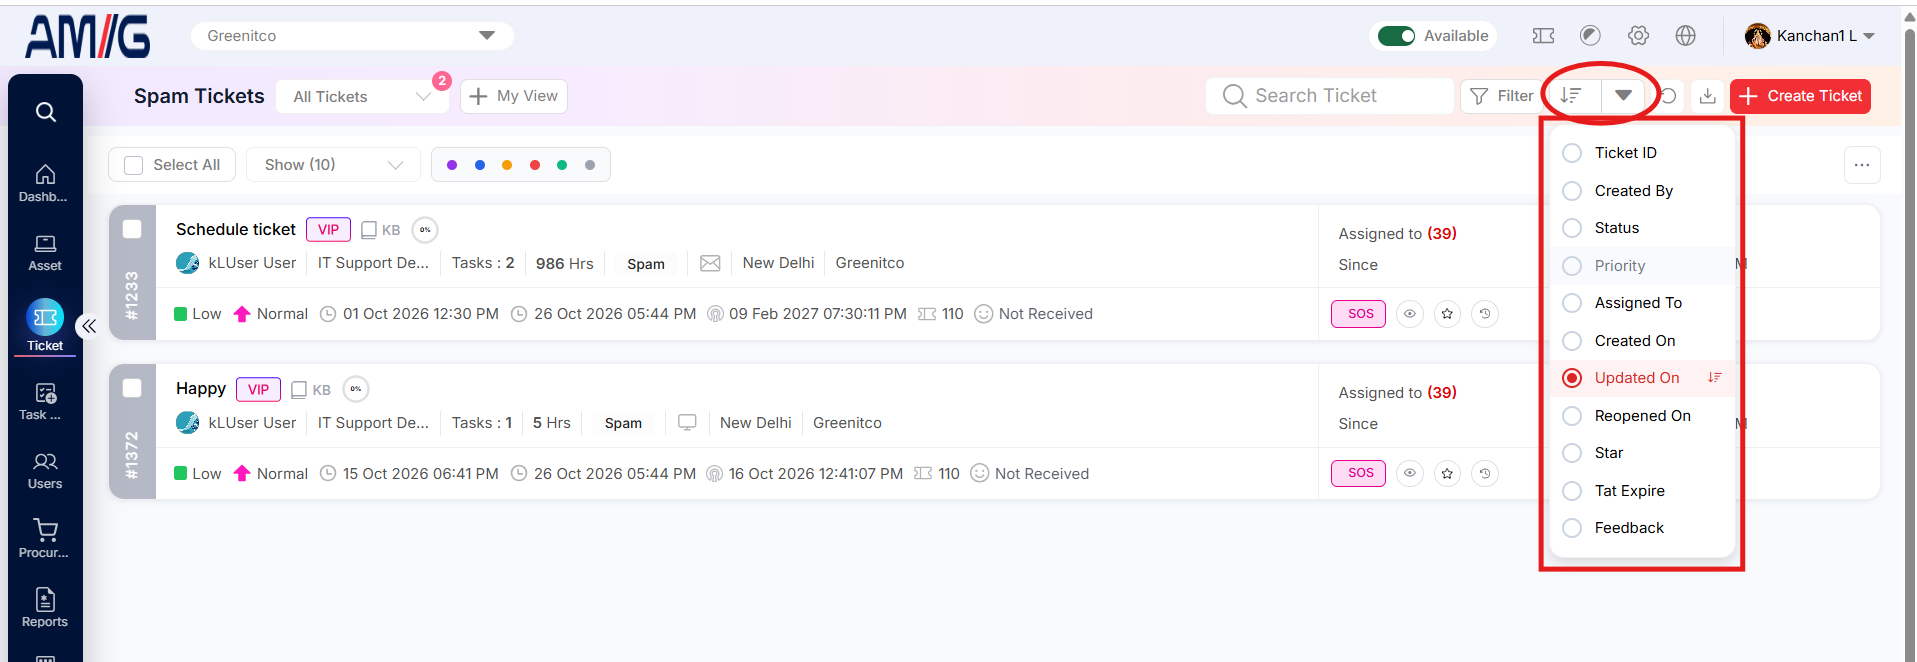Open language globe icon in header
This screenshot has height=662, width=1917.
(x=1686, y=36)
